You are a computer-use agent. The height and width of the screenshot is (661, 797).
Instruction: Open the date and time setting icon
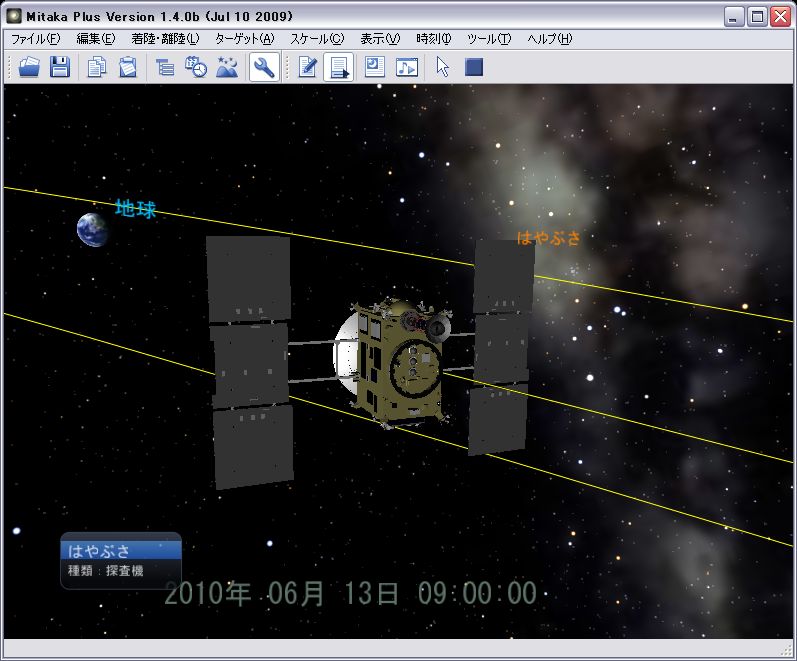pyautogui.click(x=196, y=67)
